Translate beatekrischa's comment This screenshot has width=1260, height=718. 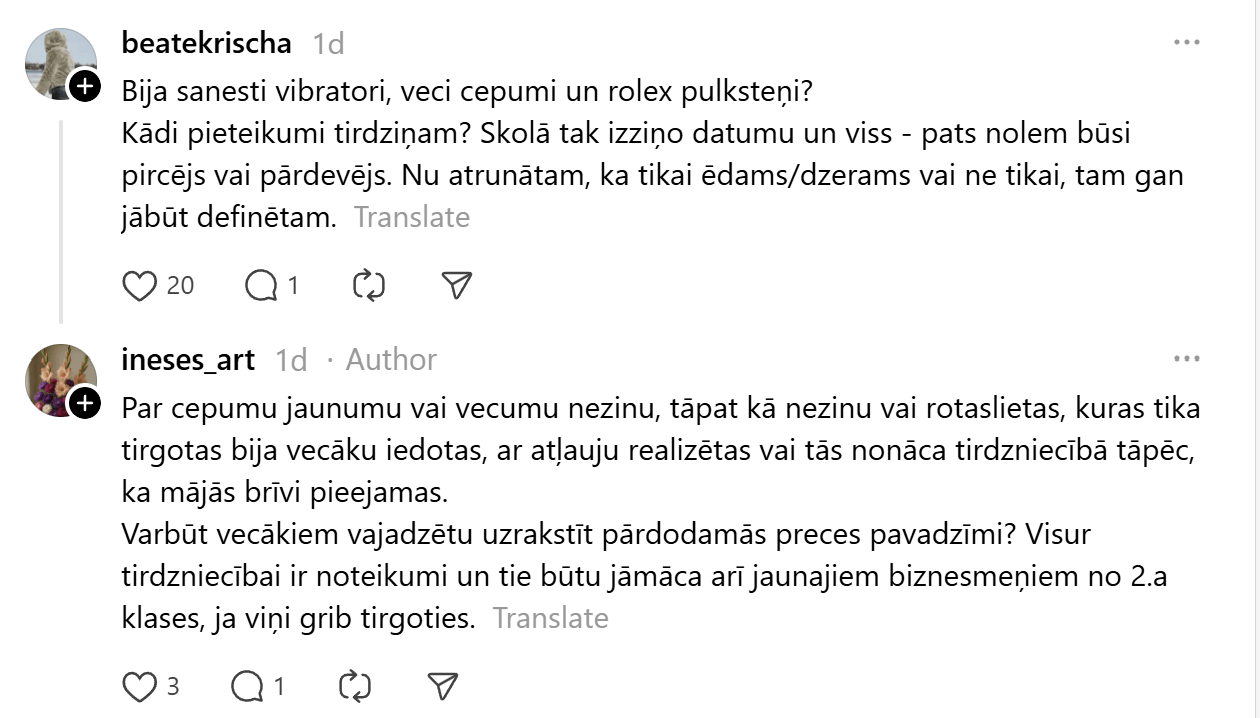tap(411, 217)
